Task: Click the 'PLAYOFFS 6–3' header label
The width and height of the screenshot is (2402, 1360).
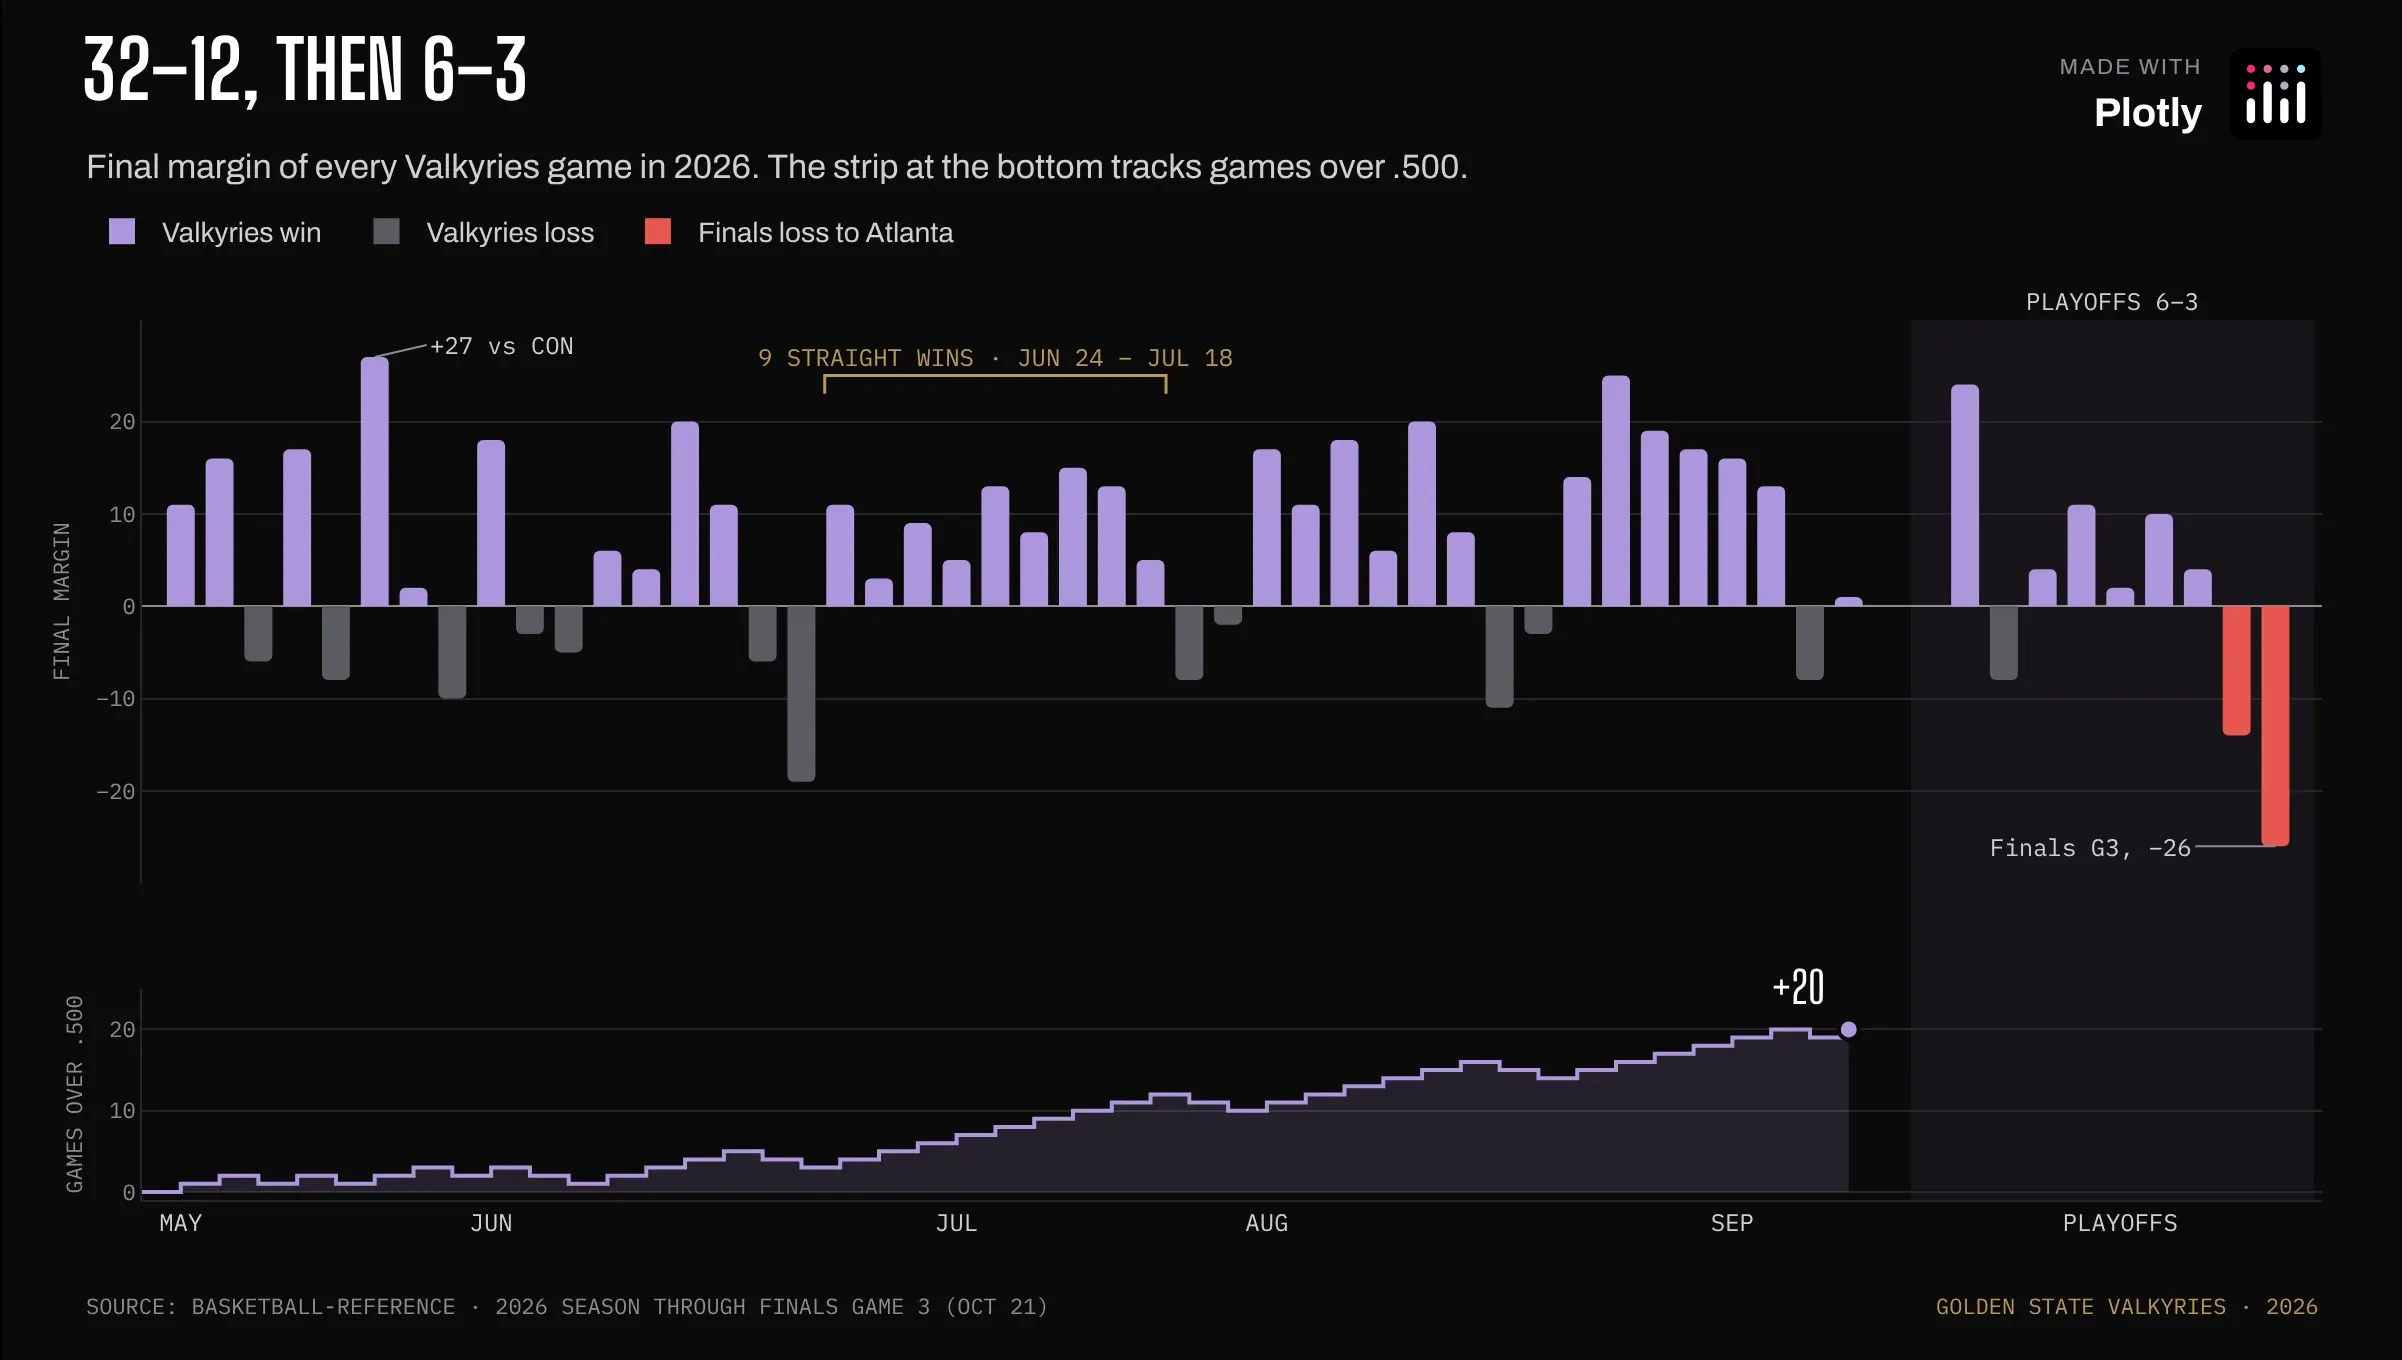Action: pyautogui.click(x=2112, y=302)
